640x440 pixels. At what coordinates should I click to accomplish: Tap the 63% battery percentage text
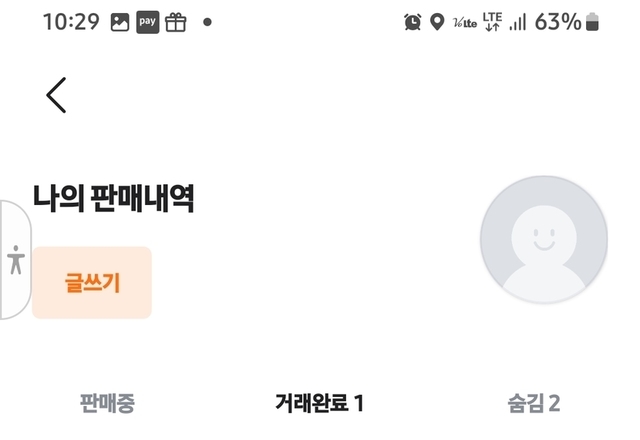(x=558, y=22)
